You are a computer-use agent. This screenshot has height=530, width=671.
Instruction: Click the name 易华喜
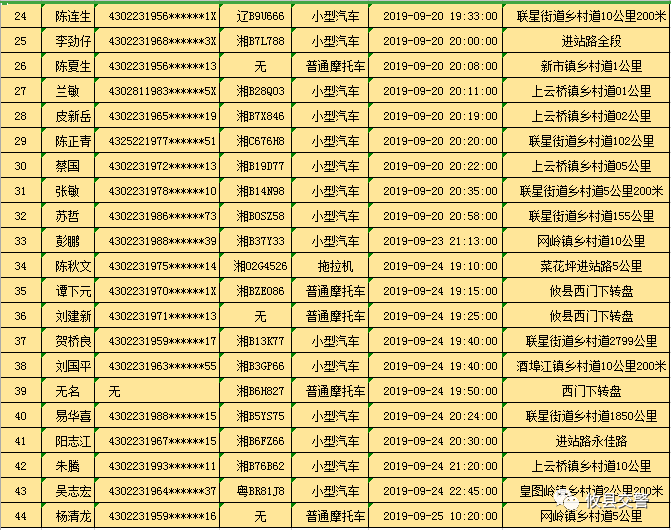[x=73, y=416]
